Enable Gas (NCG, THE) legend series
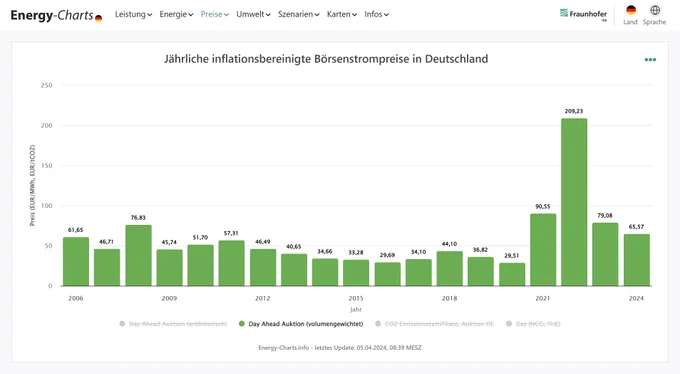Viewport: 680px width, 374px height. [533, 324]
